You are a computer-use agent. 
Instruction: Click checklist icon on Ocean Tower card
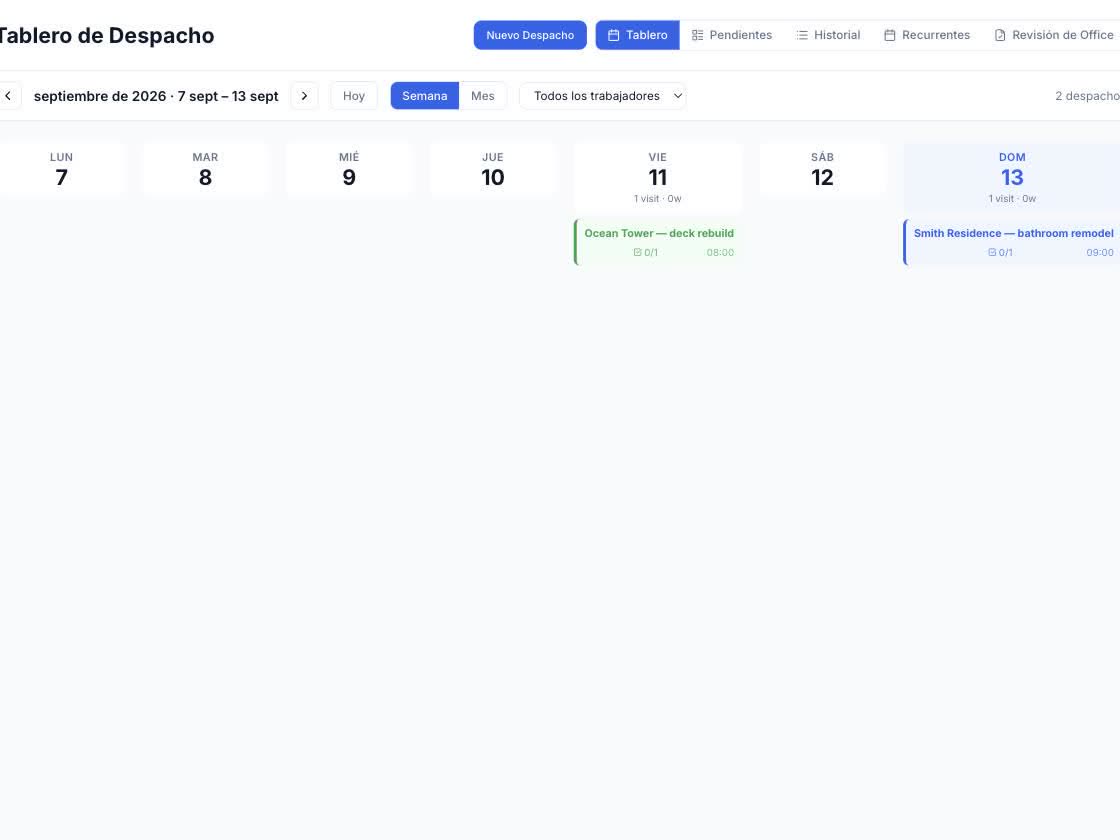(637, 252)
